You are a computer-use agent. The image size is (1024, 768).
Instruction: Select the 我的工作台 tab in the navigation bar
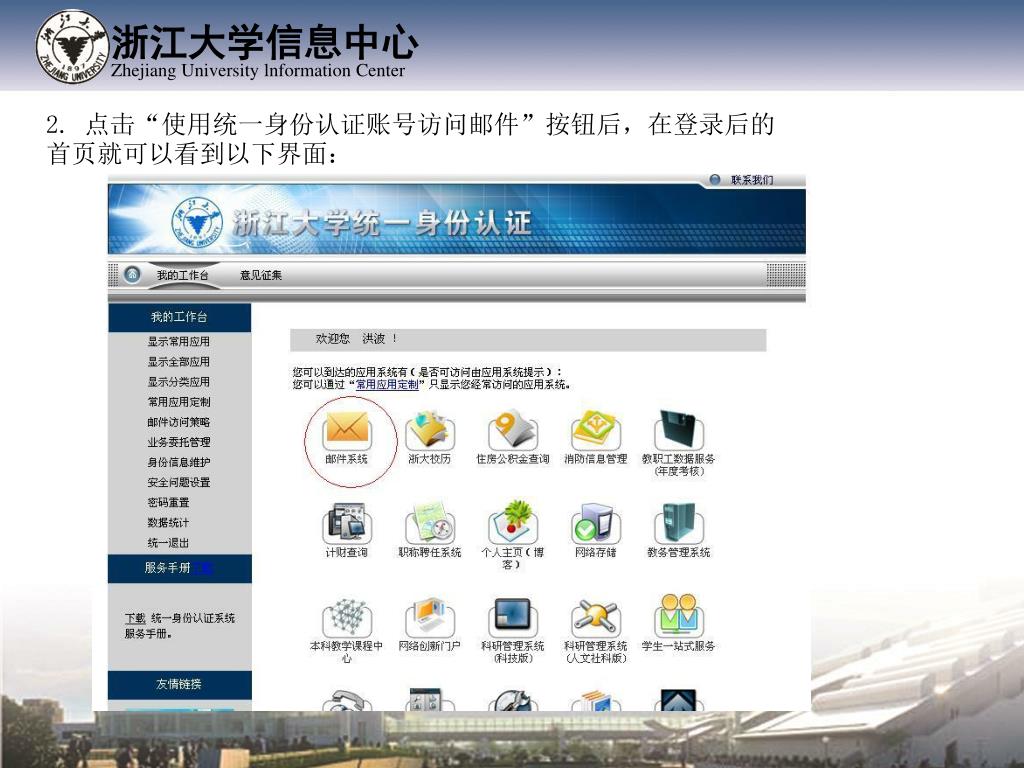pyautogui.click(x=183, y=276)
